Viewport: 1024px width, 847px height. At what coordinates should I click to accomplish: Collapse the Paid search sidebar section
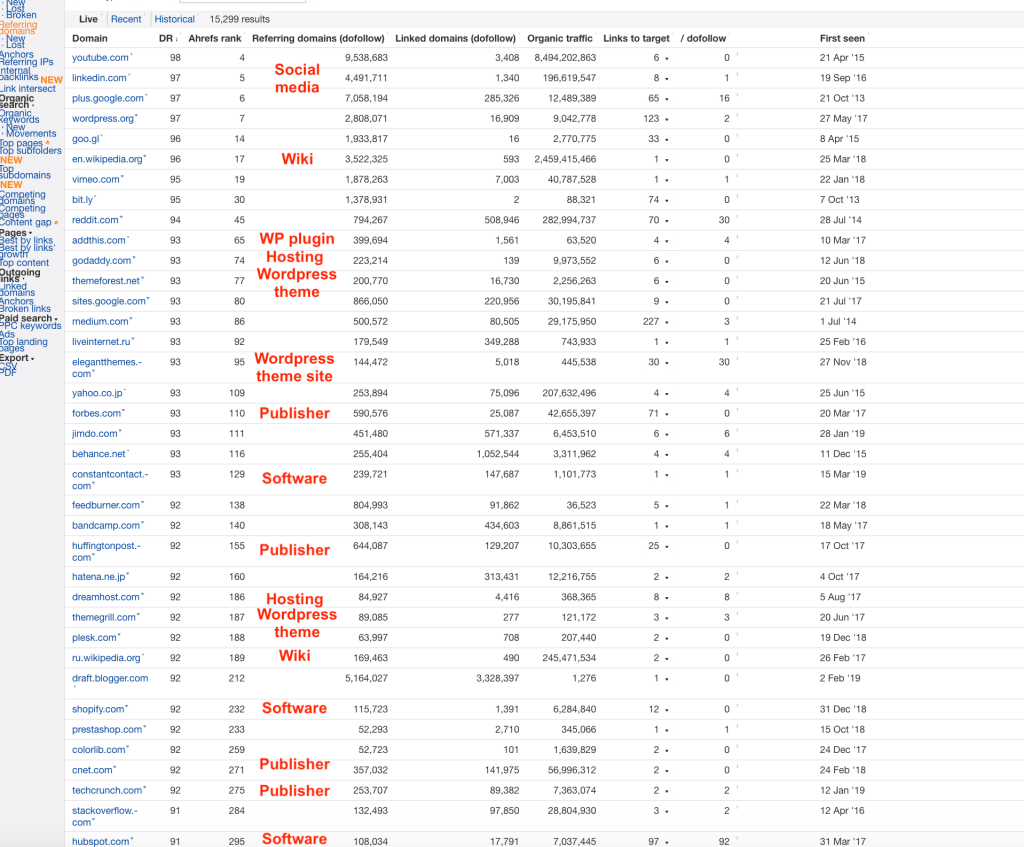tap(28, 318)
